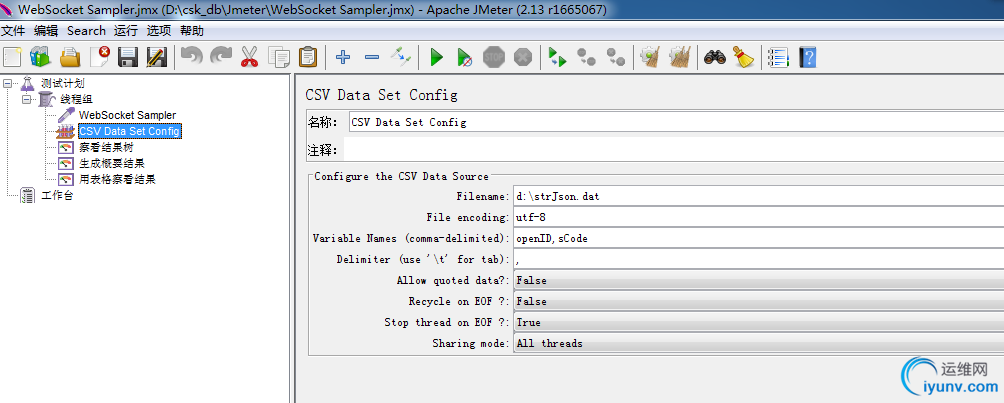
Task: Click the Copy icon
Action: pos(279,57)
